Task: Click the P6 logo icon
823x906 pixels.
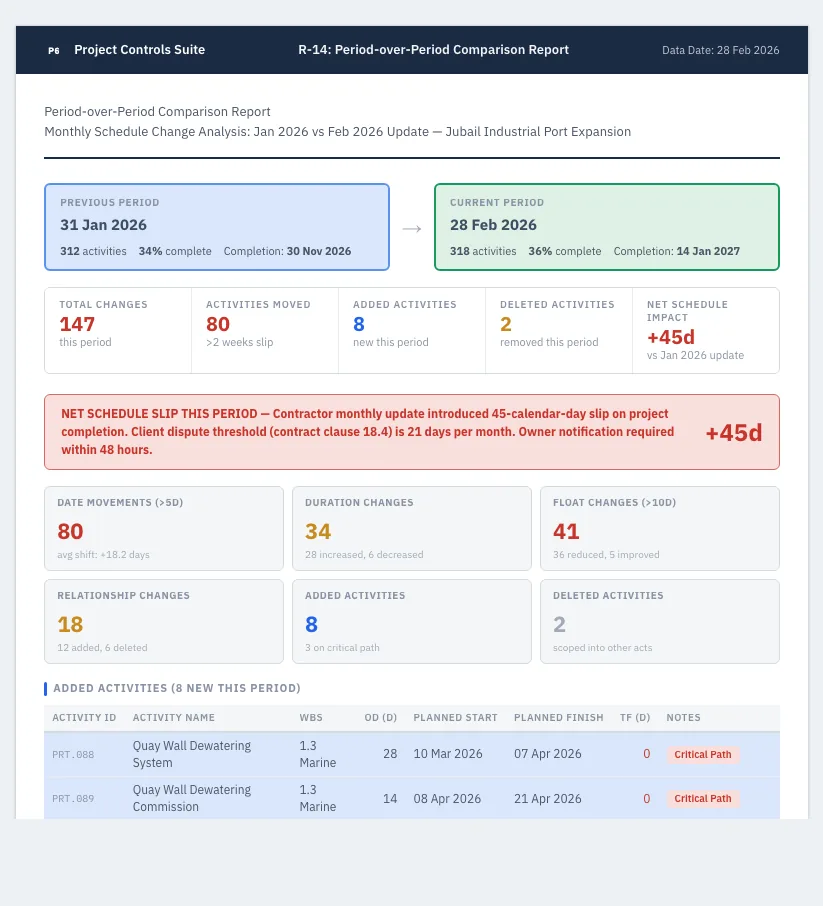Action: pos(54,50)
